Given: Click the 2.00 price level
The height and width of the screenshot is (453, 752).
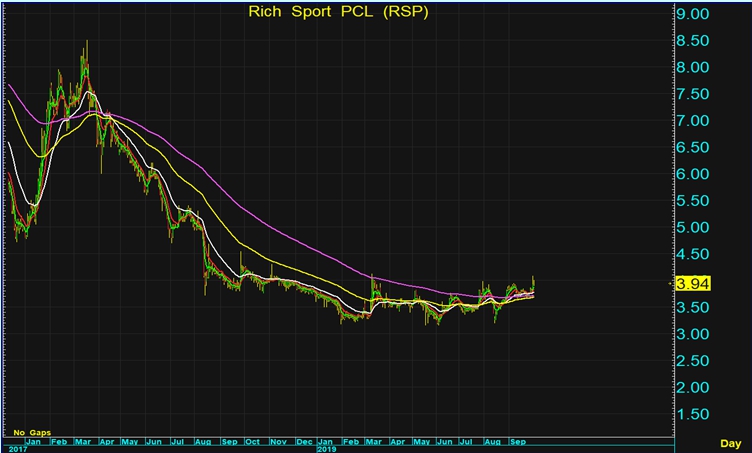Looking at the screenshot, I should pos(693,387).
